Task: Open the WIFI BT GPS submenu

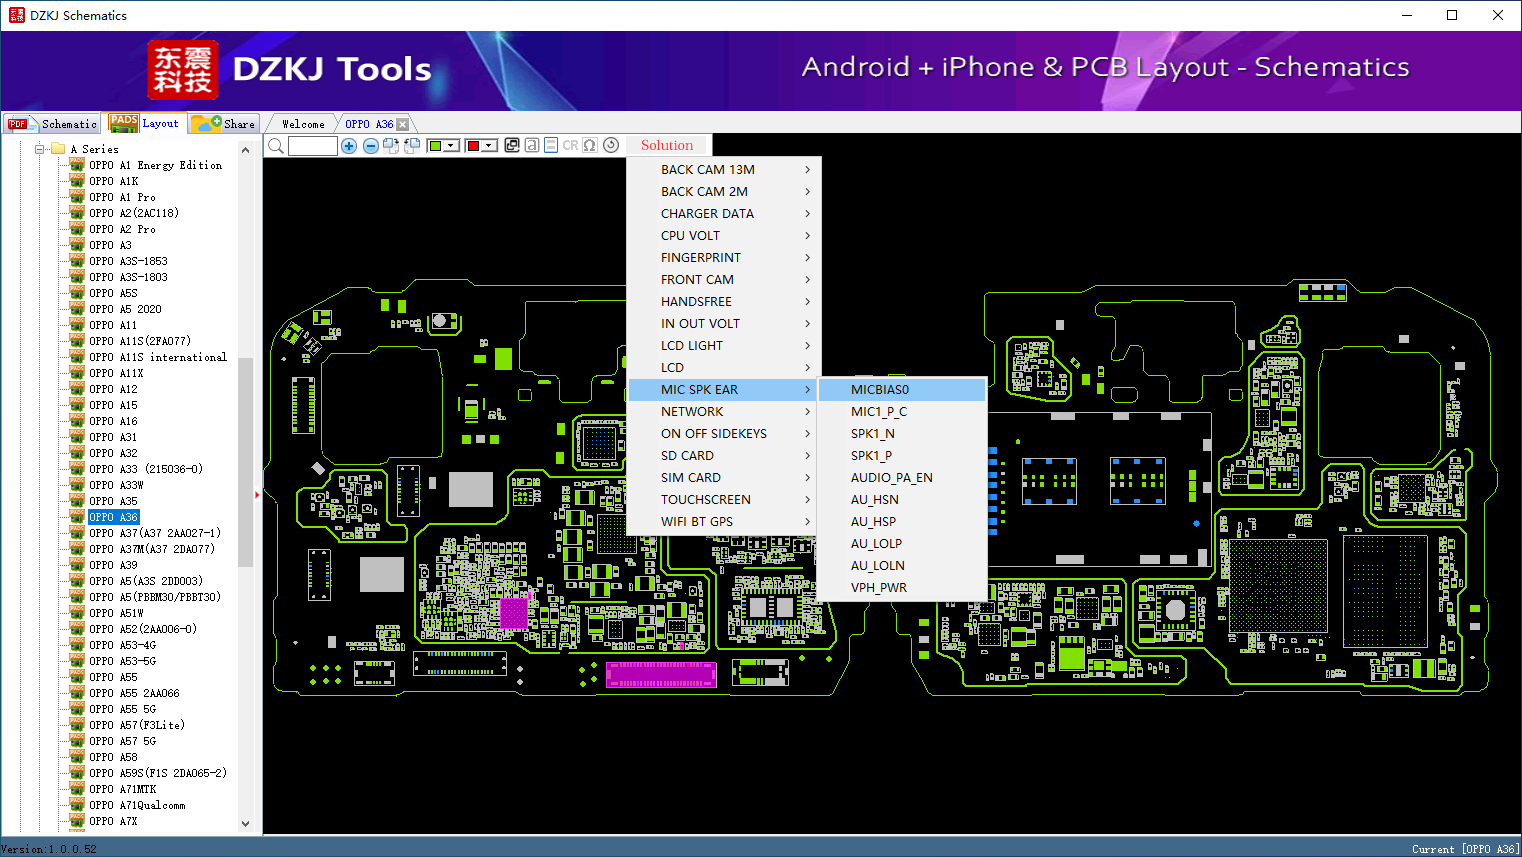Action: click(725, 522)
